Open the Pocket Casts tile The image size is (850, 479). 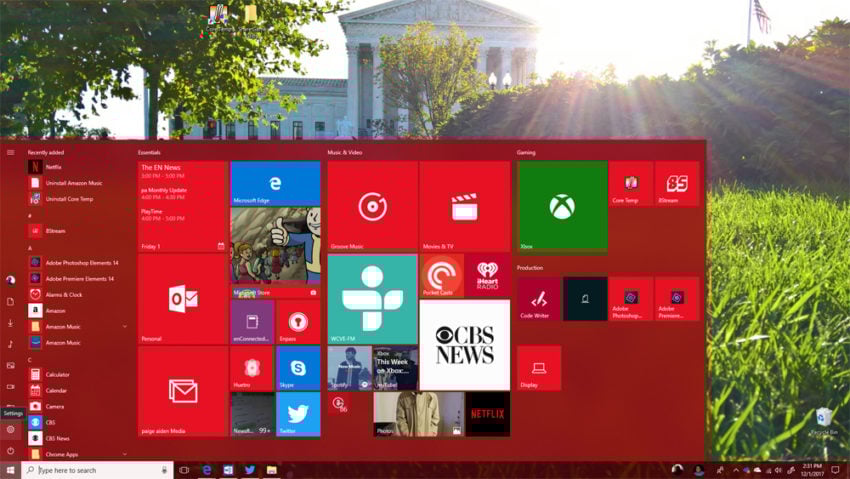click(441, 275)
